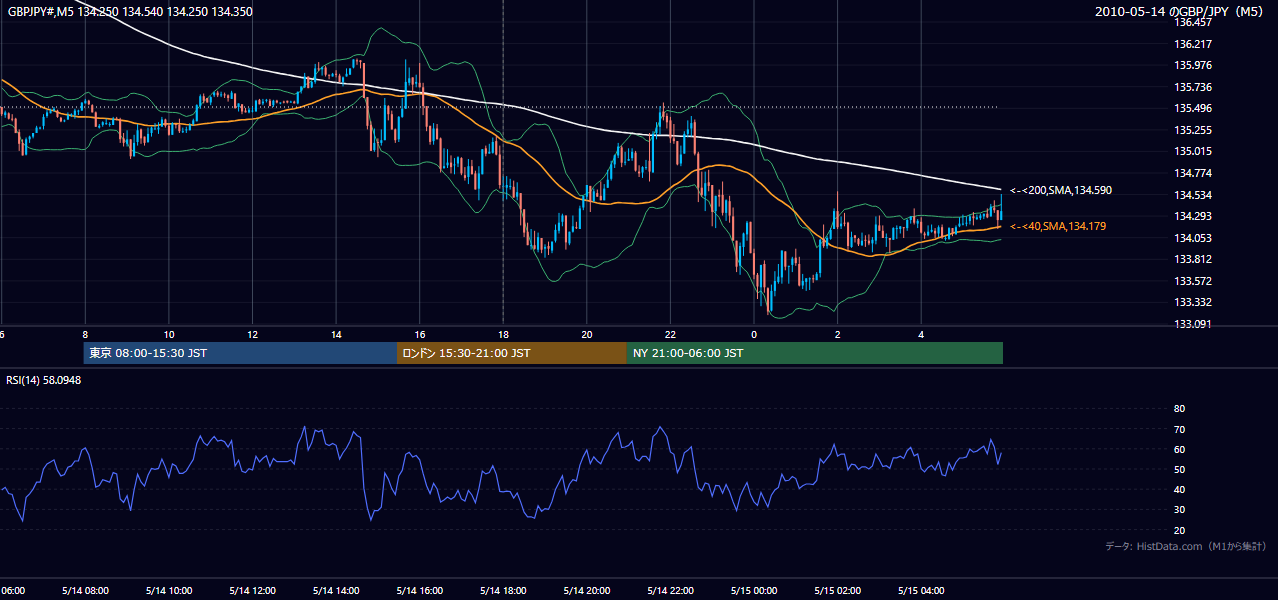
Task: Click the 134.534 price axis label
Action: click(1193, 195)
